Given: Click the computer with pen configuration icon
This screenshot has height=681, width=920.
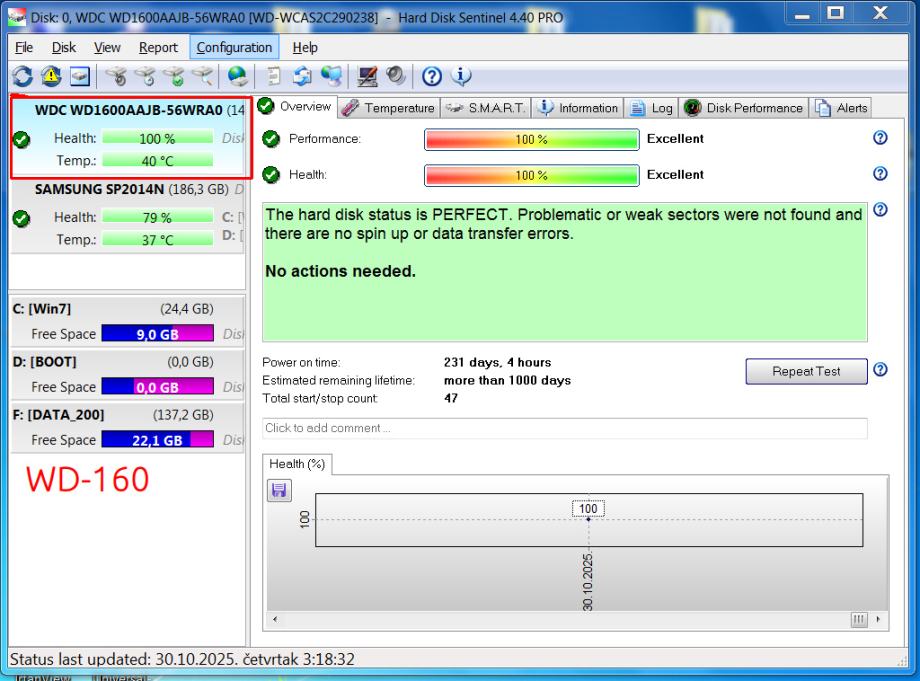Looking at the screenshot, I should tap(367, 76).
